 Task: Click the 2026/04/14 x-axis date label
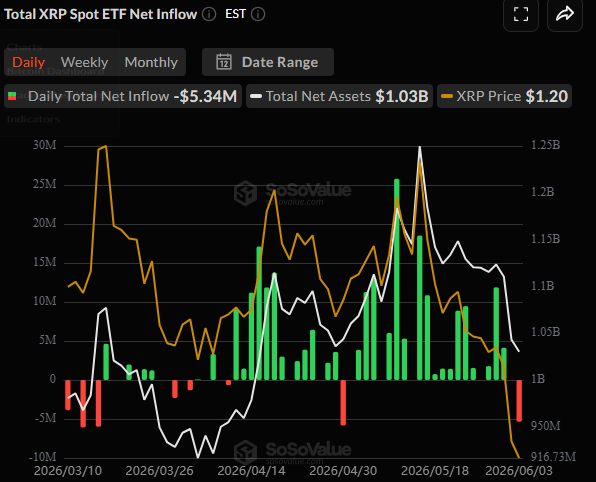(251, 471)
